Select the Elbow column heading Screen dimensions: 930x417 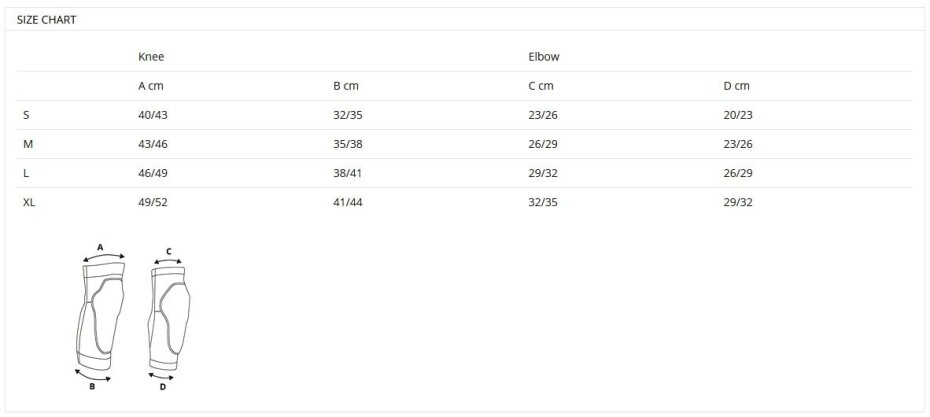click(544, 57)
